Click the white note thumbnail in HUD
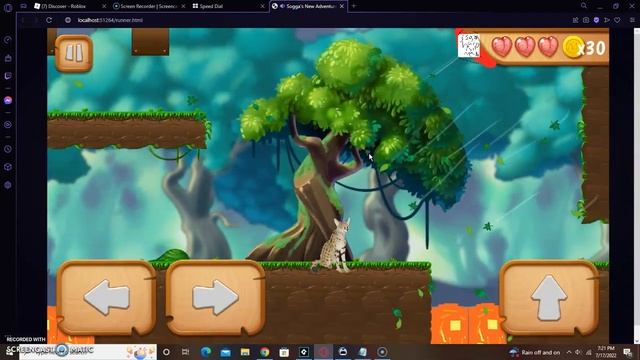This screenshot has width=640, height=360. (x=469, y=45)
